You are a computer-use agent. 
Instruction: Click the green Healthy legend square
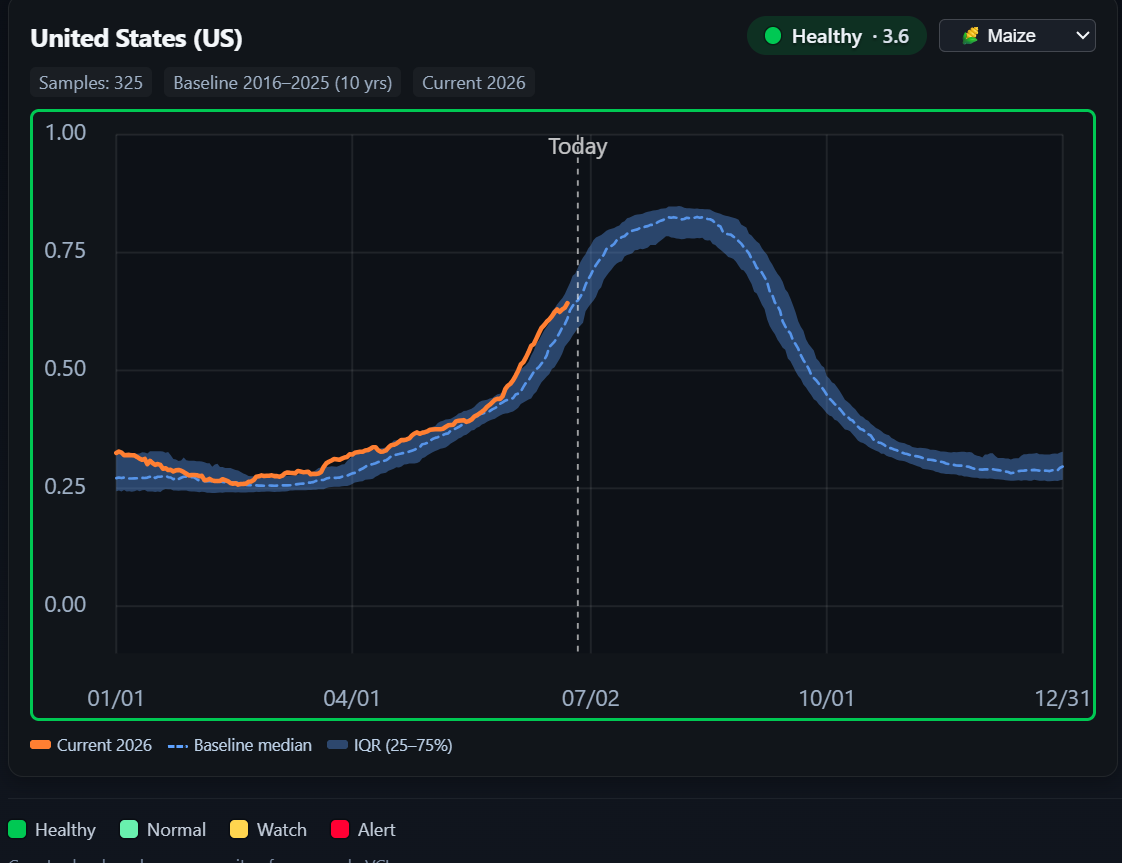[x=17, y=829]
